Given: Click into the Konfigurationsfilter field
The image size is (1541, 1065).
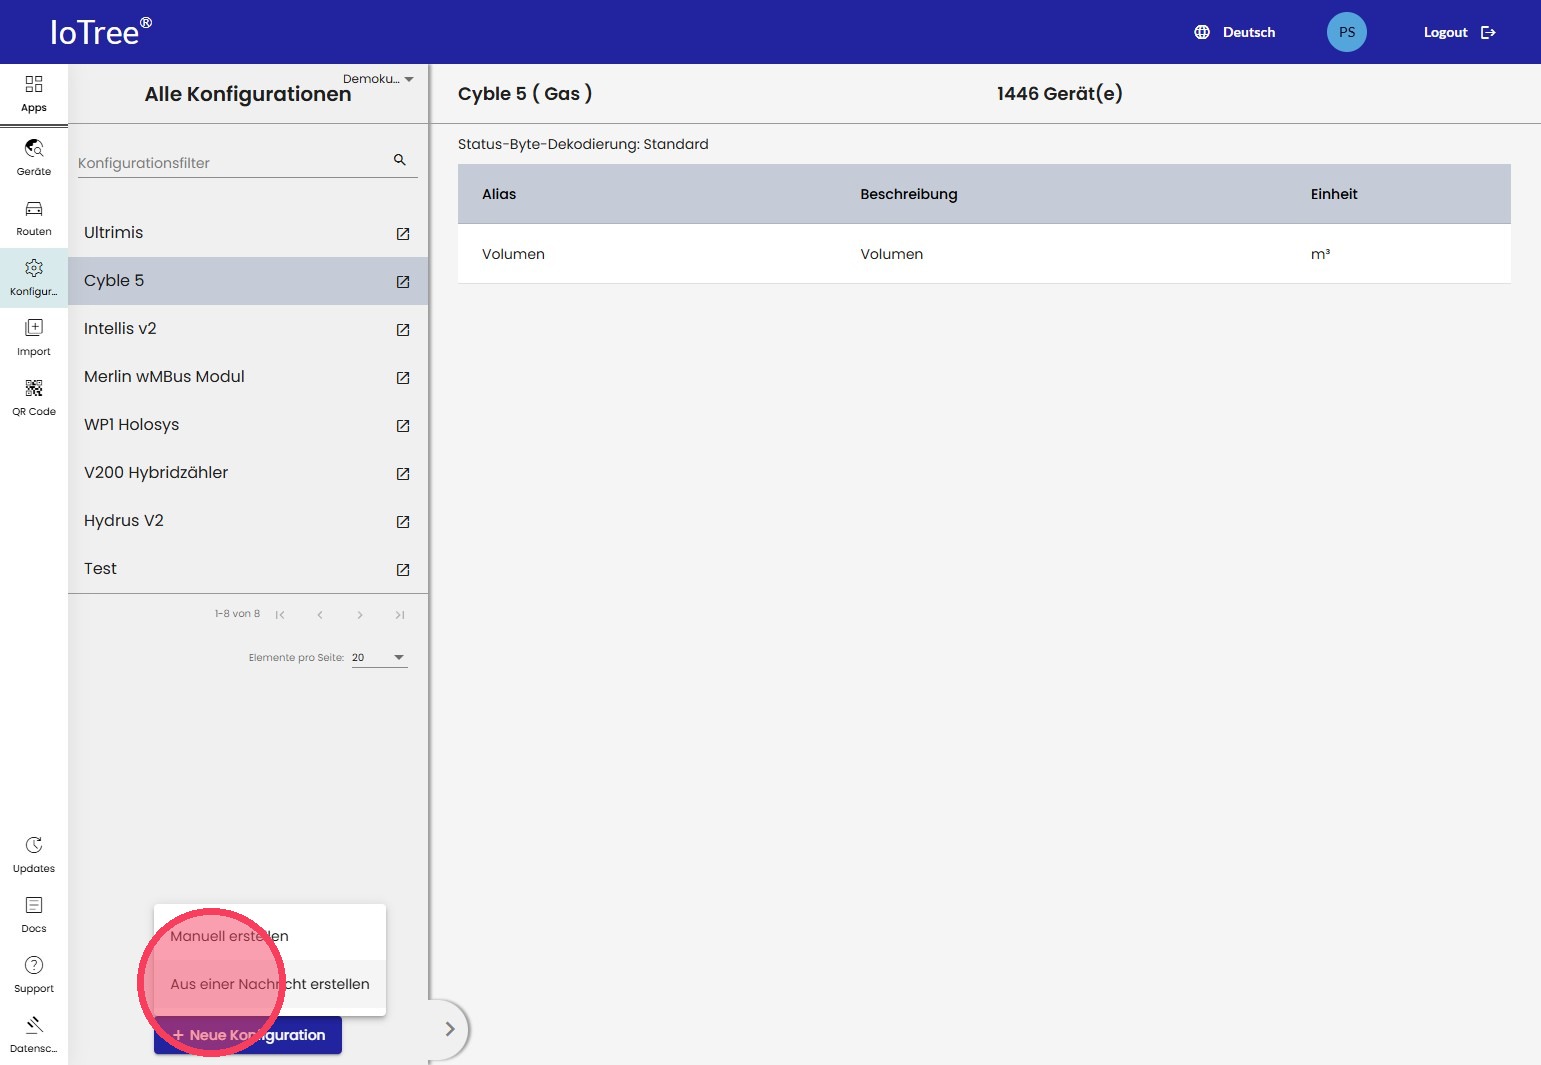Looking at the screenshot, I should pos(230,163).
